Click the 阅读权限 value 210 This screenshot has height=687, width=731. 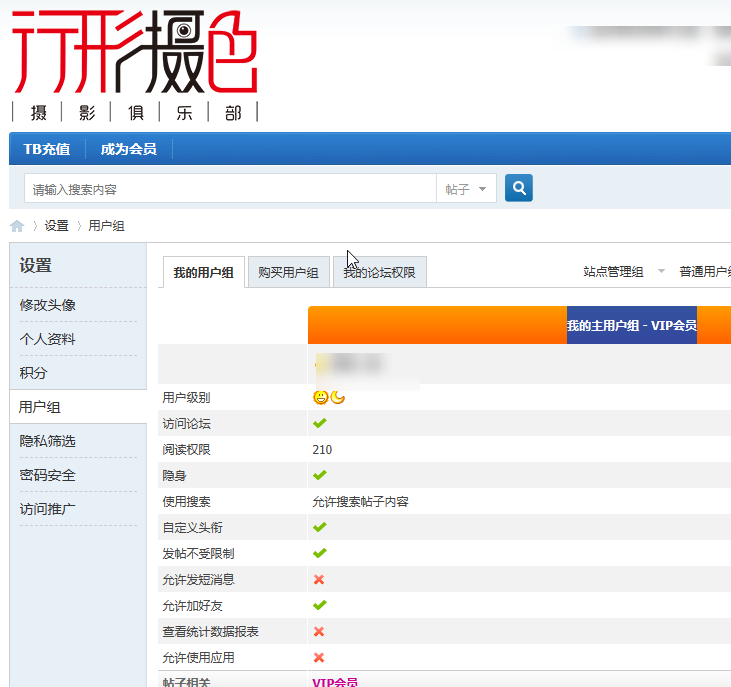(x=322, y=450)
